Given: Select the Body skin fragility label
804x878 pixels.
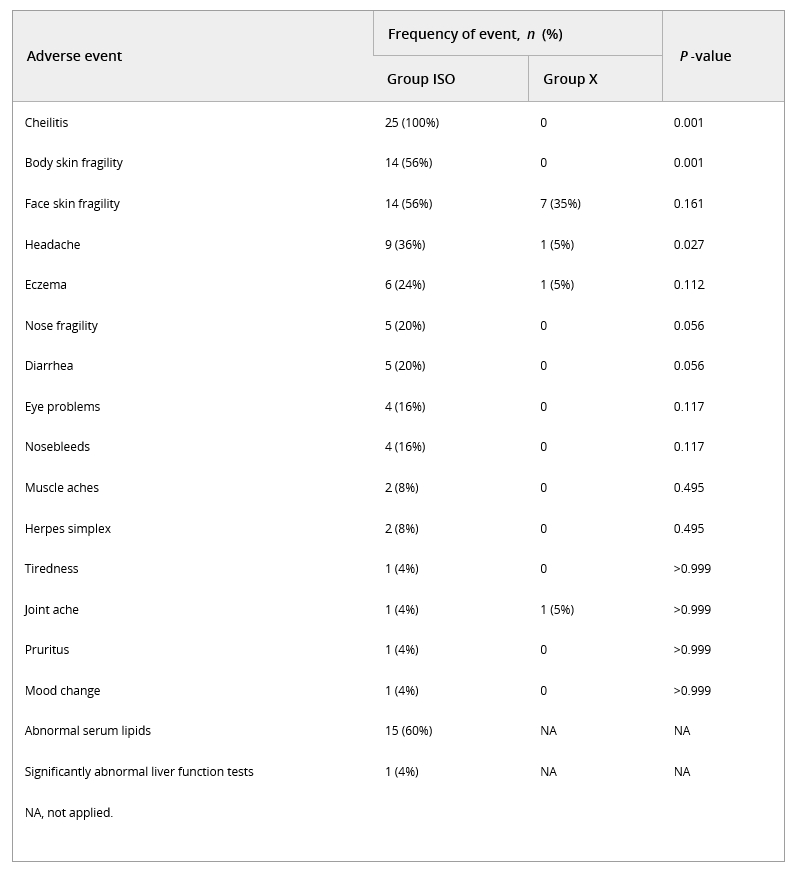Looking at the screenshot, I should 74,163.
